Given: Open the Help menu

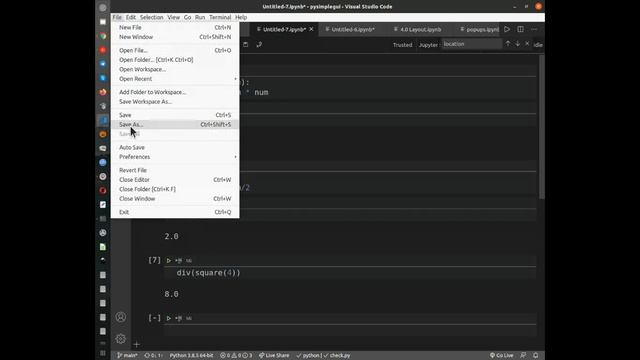Looking at the screenshot, I should click(x=241, y=17).
